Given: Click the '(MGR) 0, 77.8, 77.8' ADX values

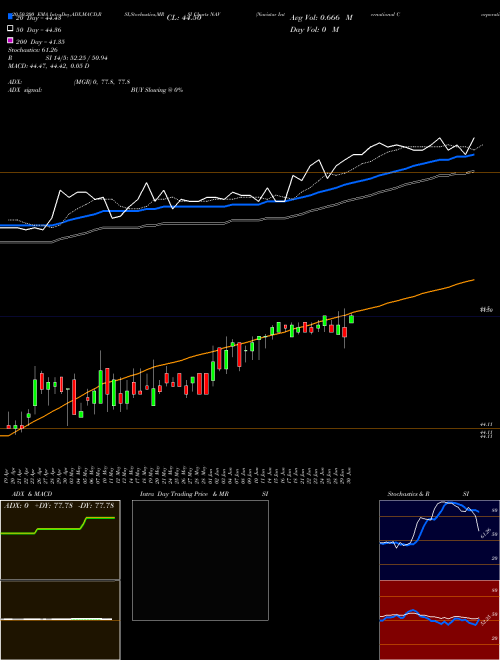Looking at the screenshot, I should coord(102,82).
